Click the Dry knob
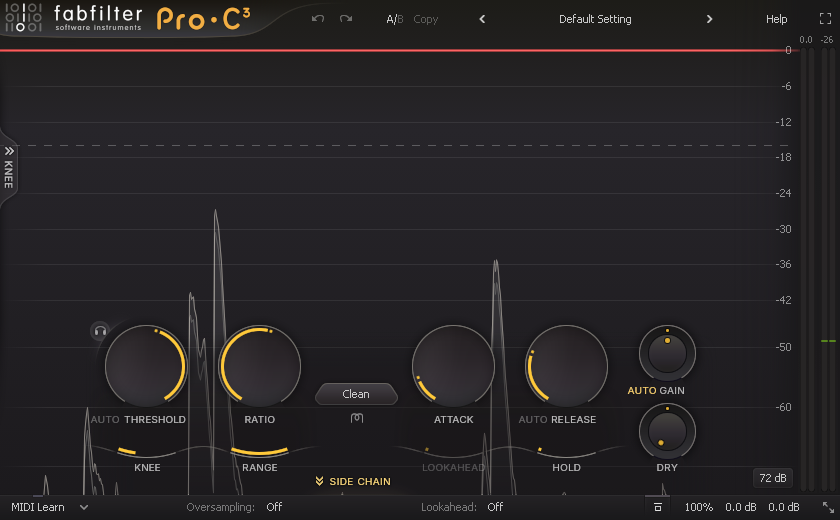The image size is (840, 520). pyautogui.click(x=667, y=432)
